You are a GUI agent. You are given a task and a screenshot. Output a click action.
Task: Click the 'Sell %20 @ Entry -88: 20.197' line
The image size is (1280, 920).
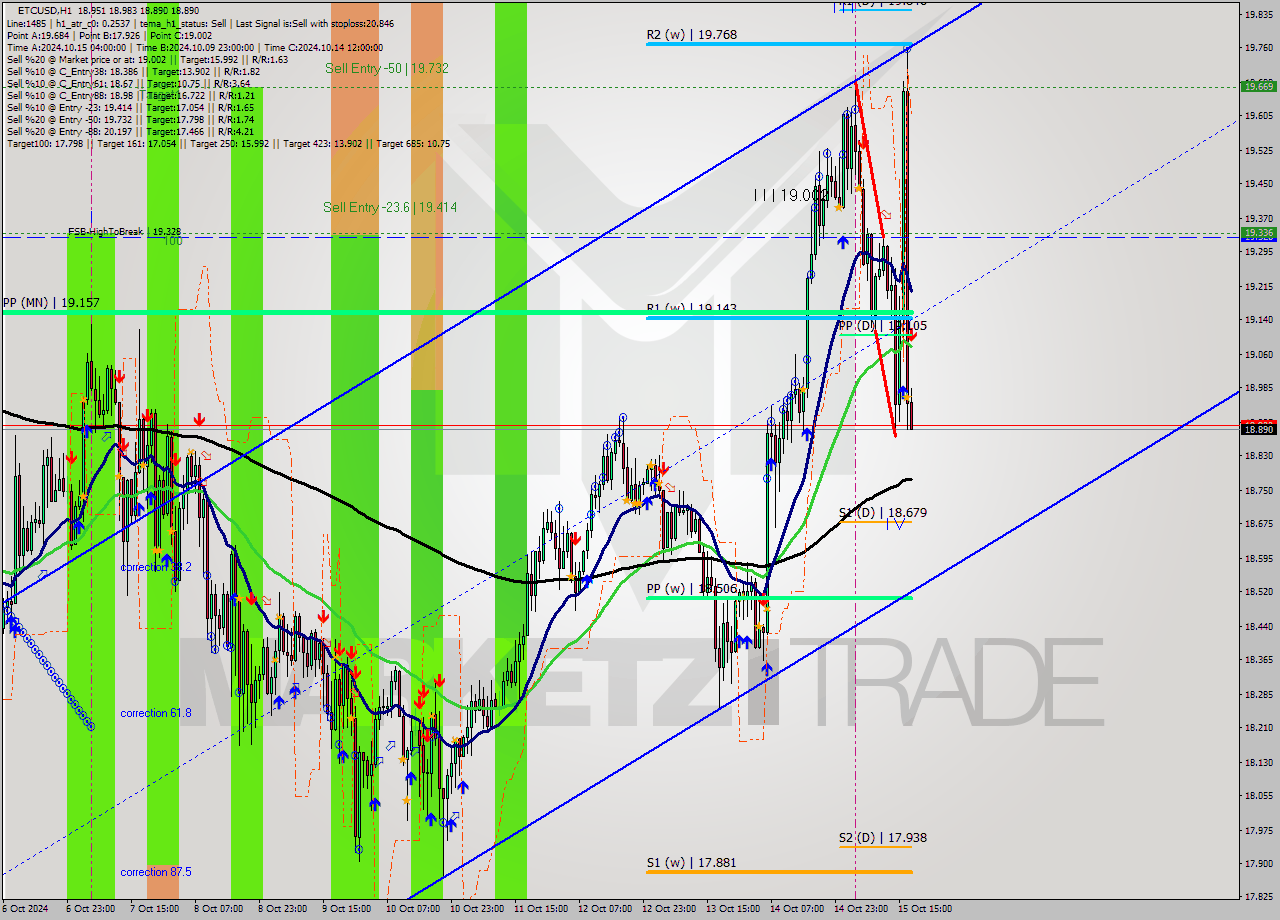(x=130, y=131)
